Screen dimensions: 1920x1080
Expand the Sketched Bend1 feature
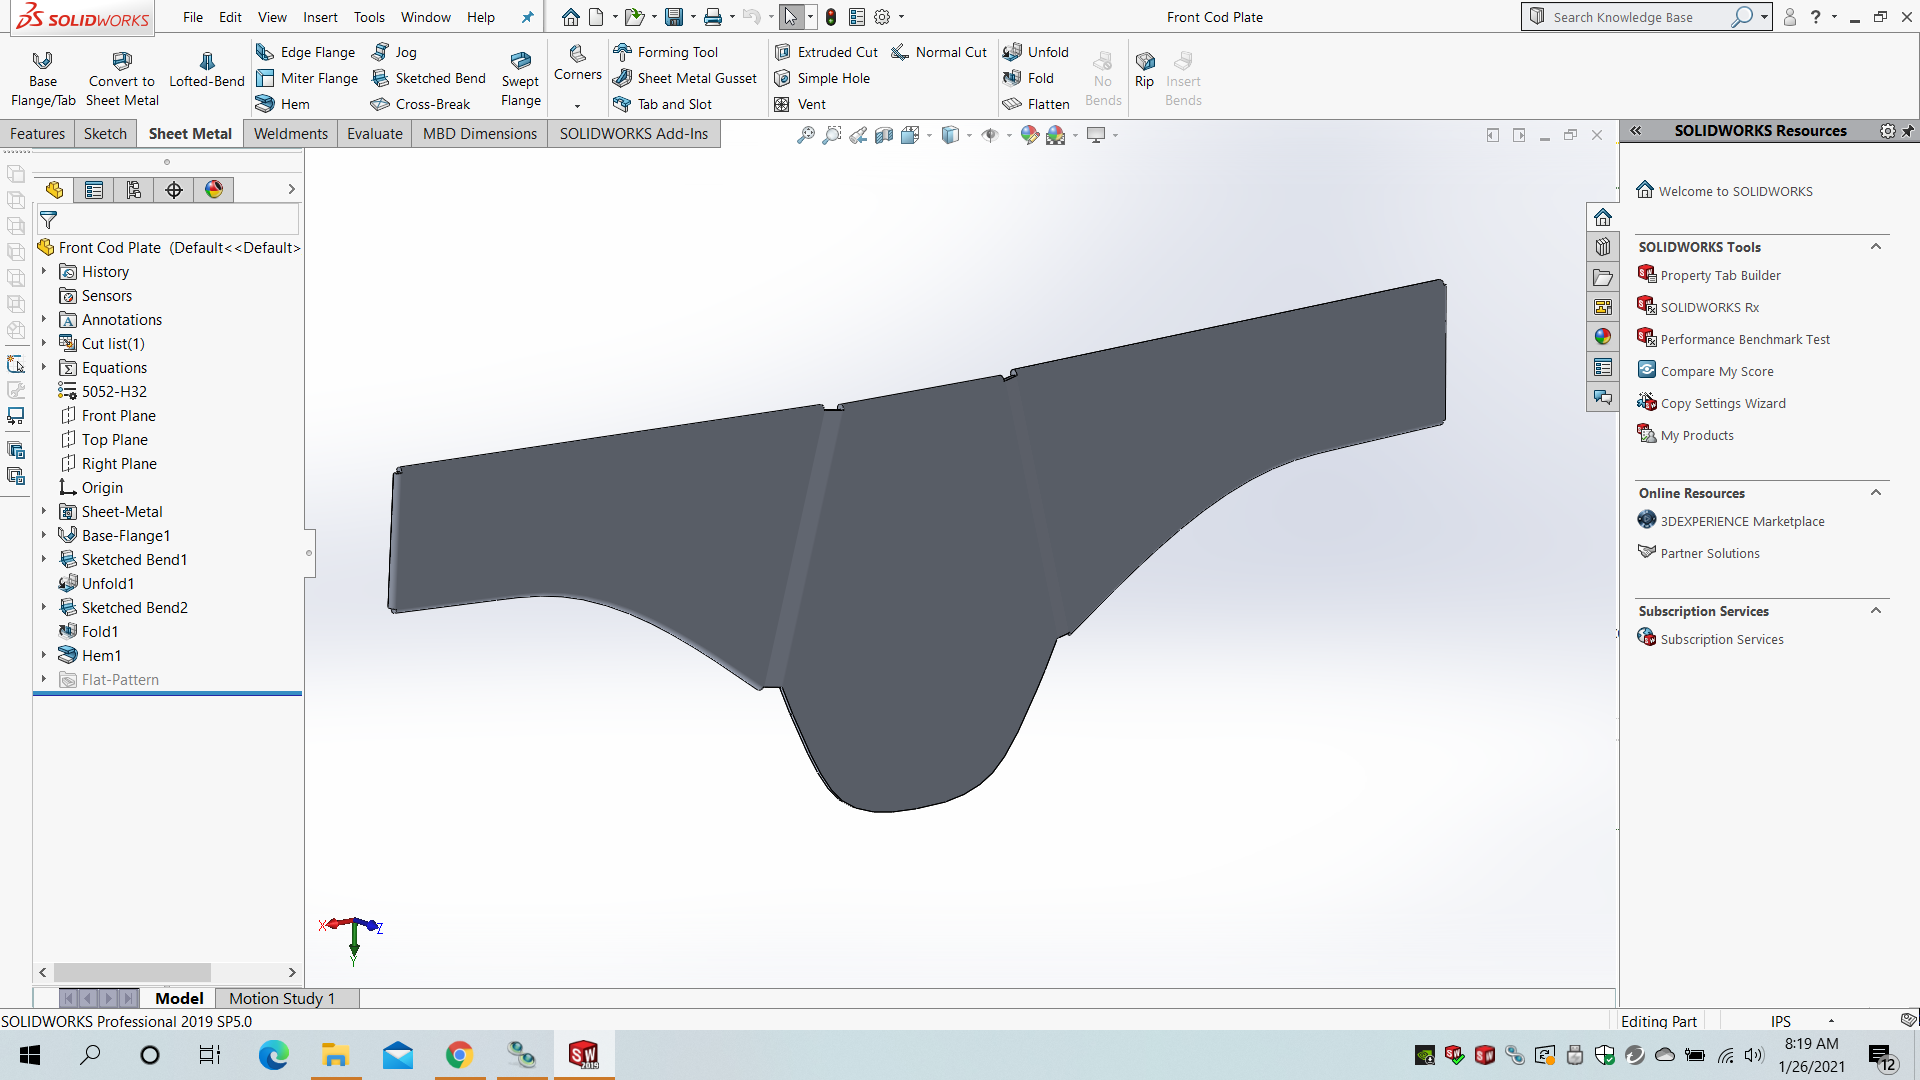pos(44,559)
